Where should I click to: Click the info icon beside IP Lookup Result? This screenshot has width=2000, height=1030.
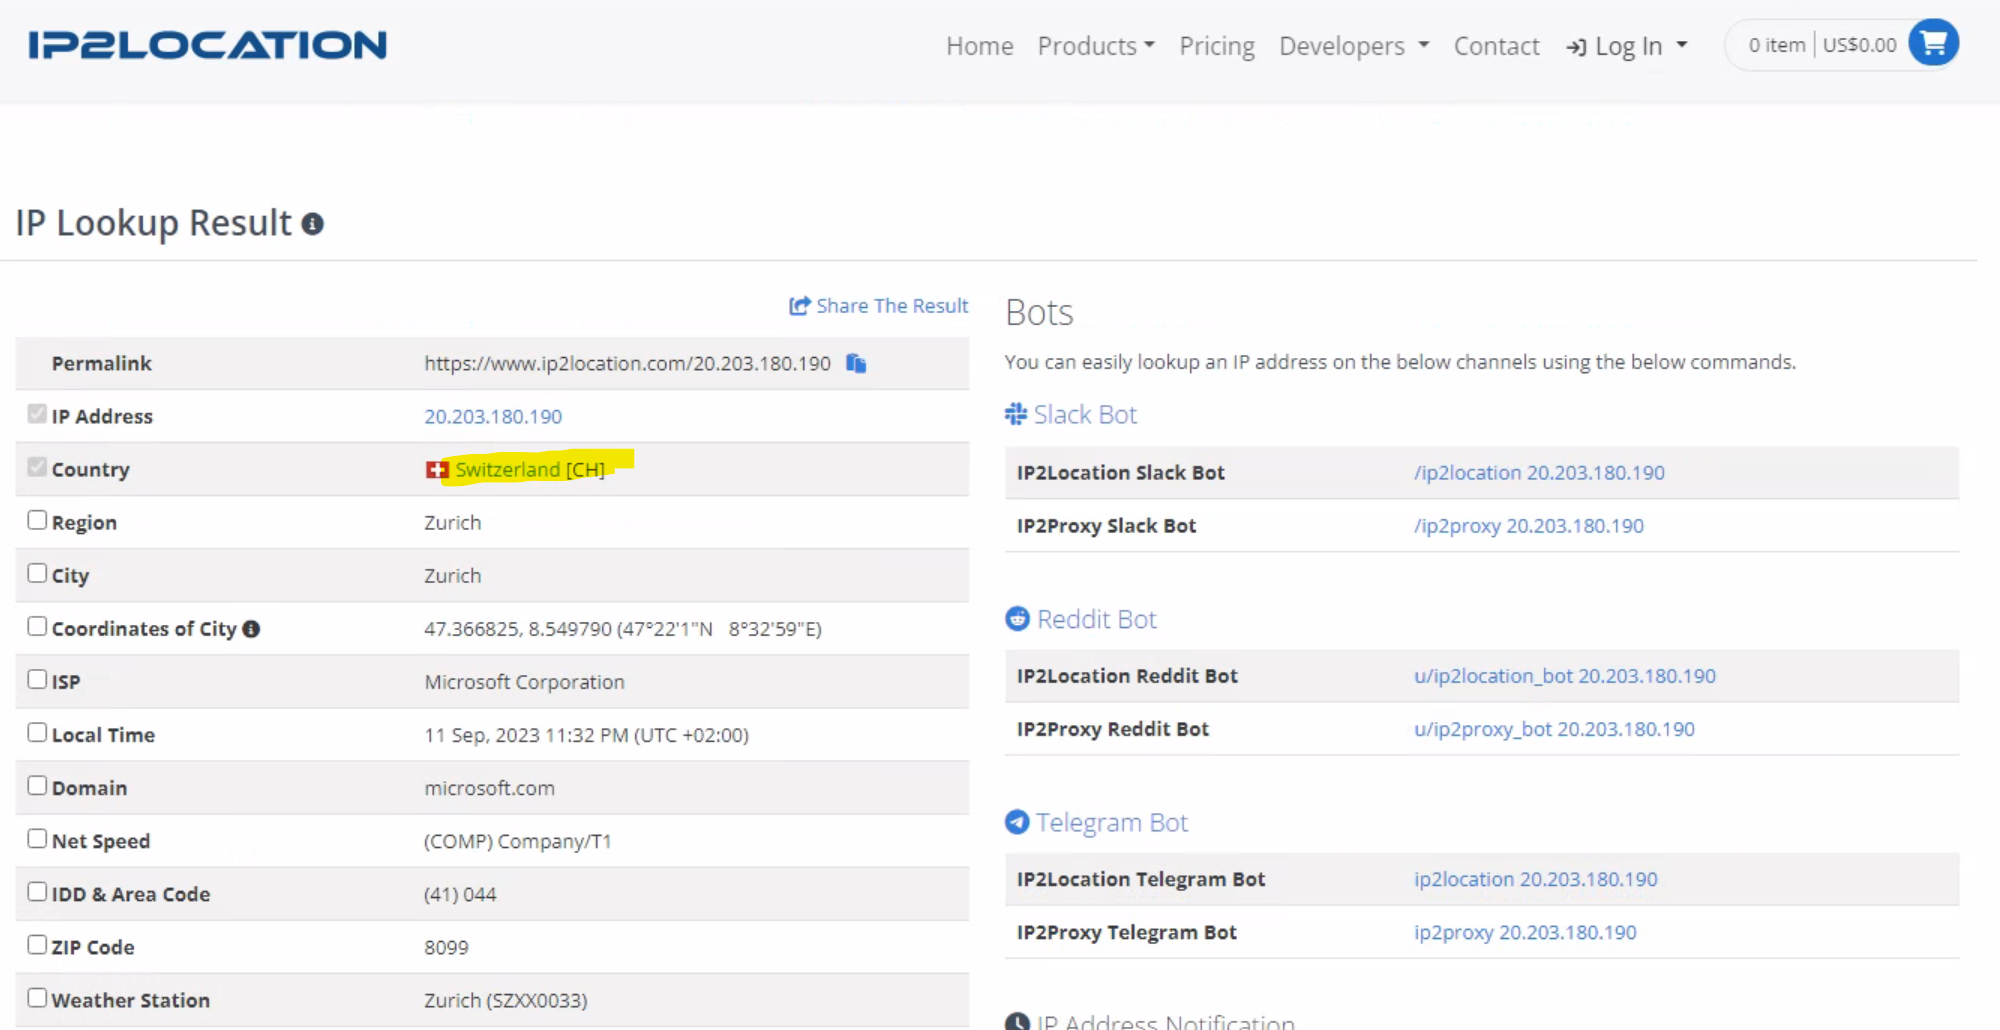pos(313,224)
